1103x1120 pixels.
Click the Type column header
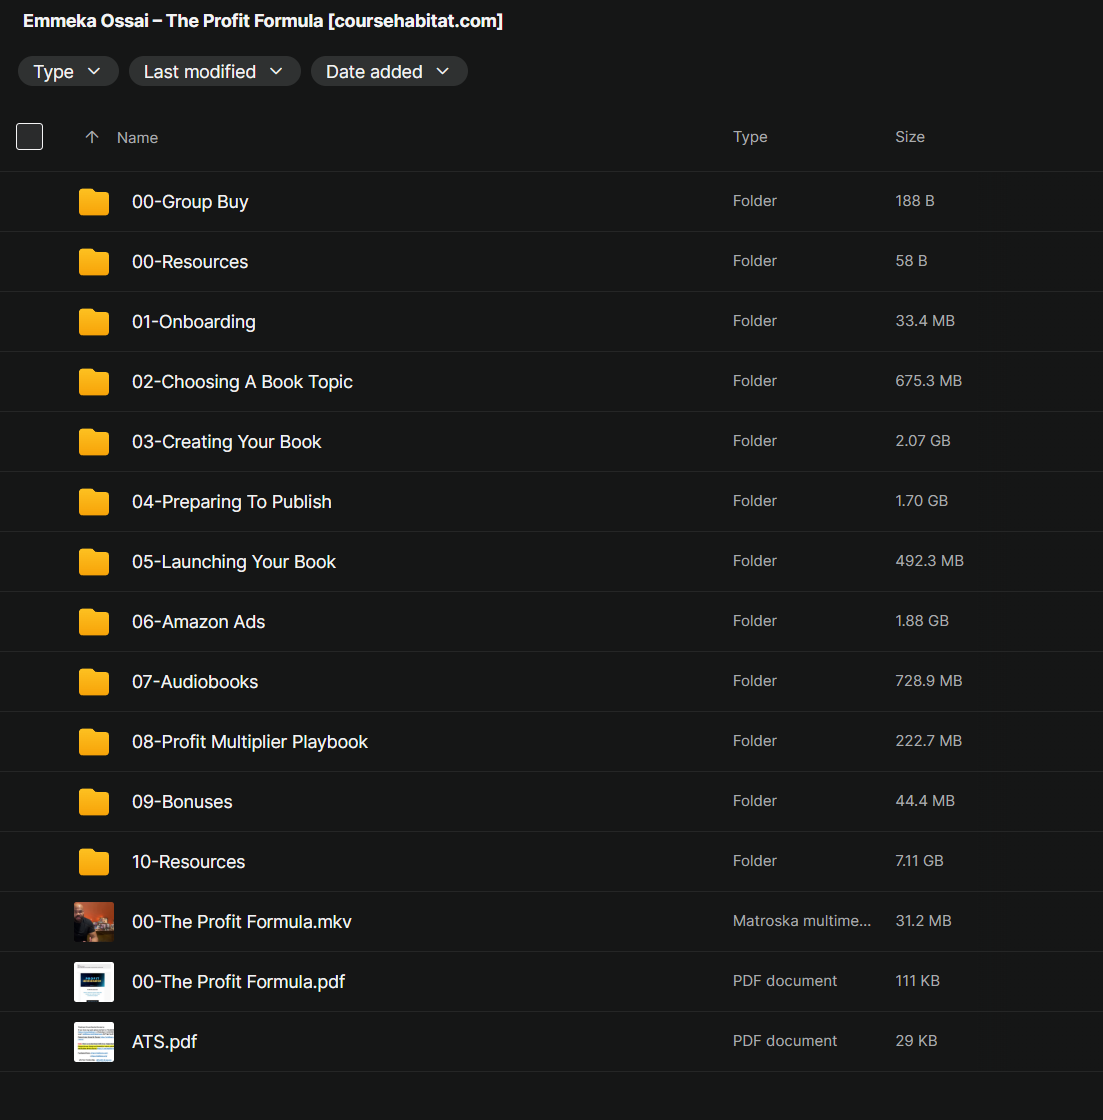pos(750,137)
